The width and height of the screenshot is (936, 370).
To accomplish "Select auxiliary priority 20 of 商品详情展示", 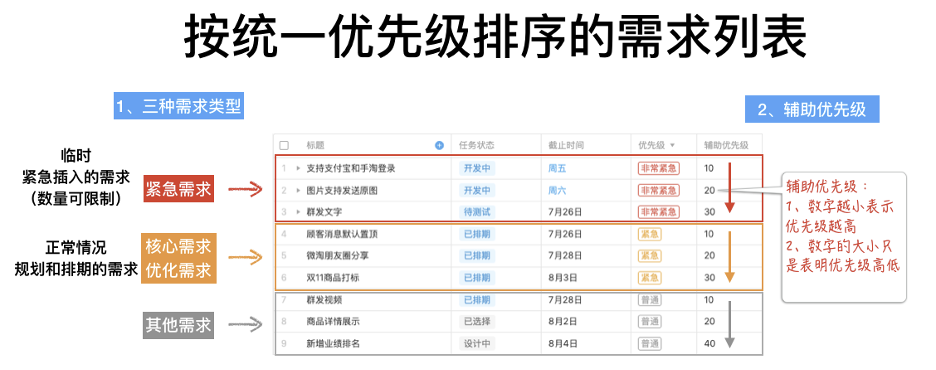I will 709,321.
